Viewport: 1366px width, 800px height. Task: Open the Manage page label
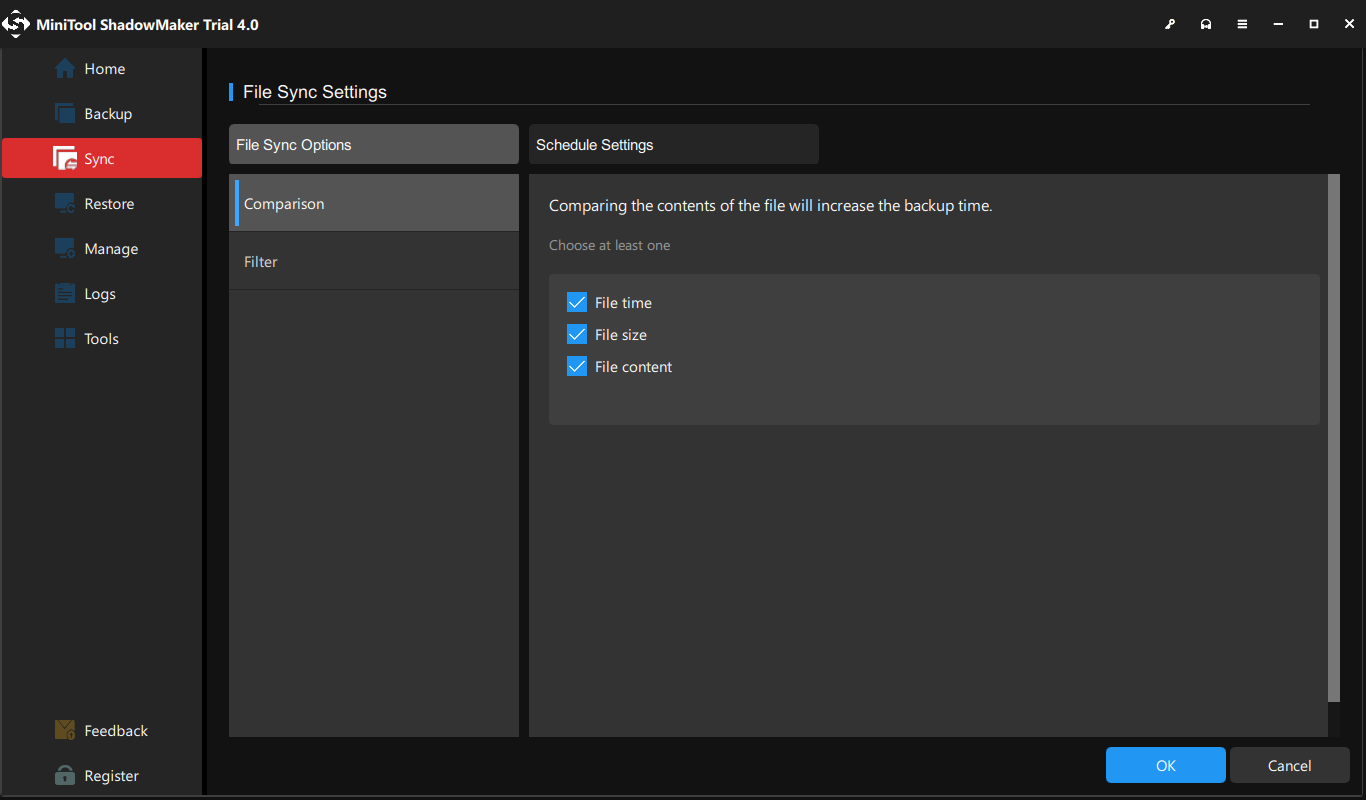(x=111, y=249)
